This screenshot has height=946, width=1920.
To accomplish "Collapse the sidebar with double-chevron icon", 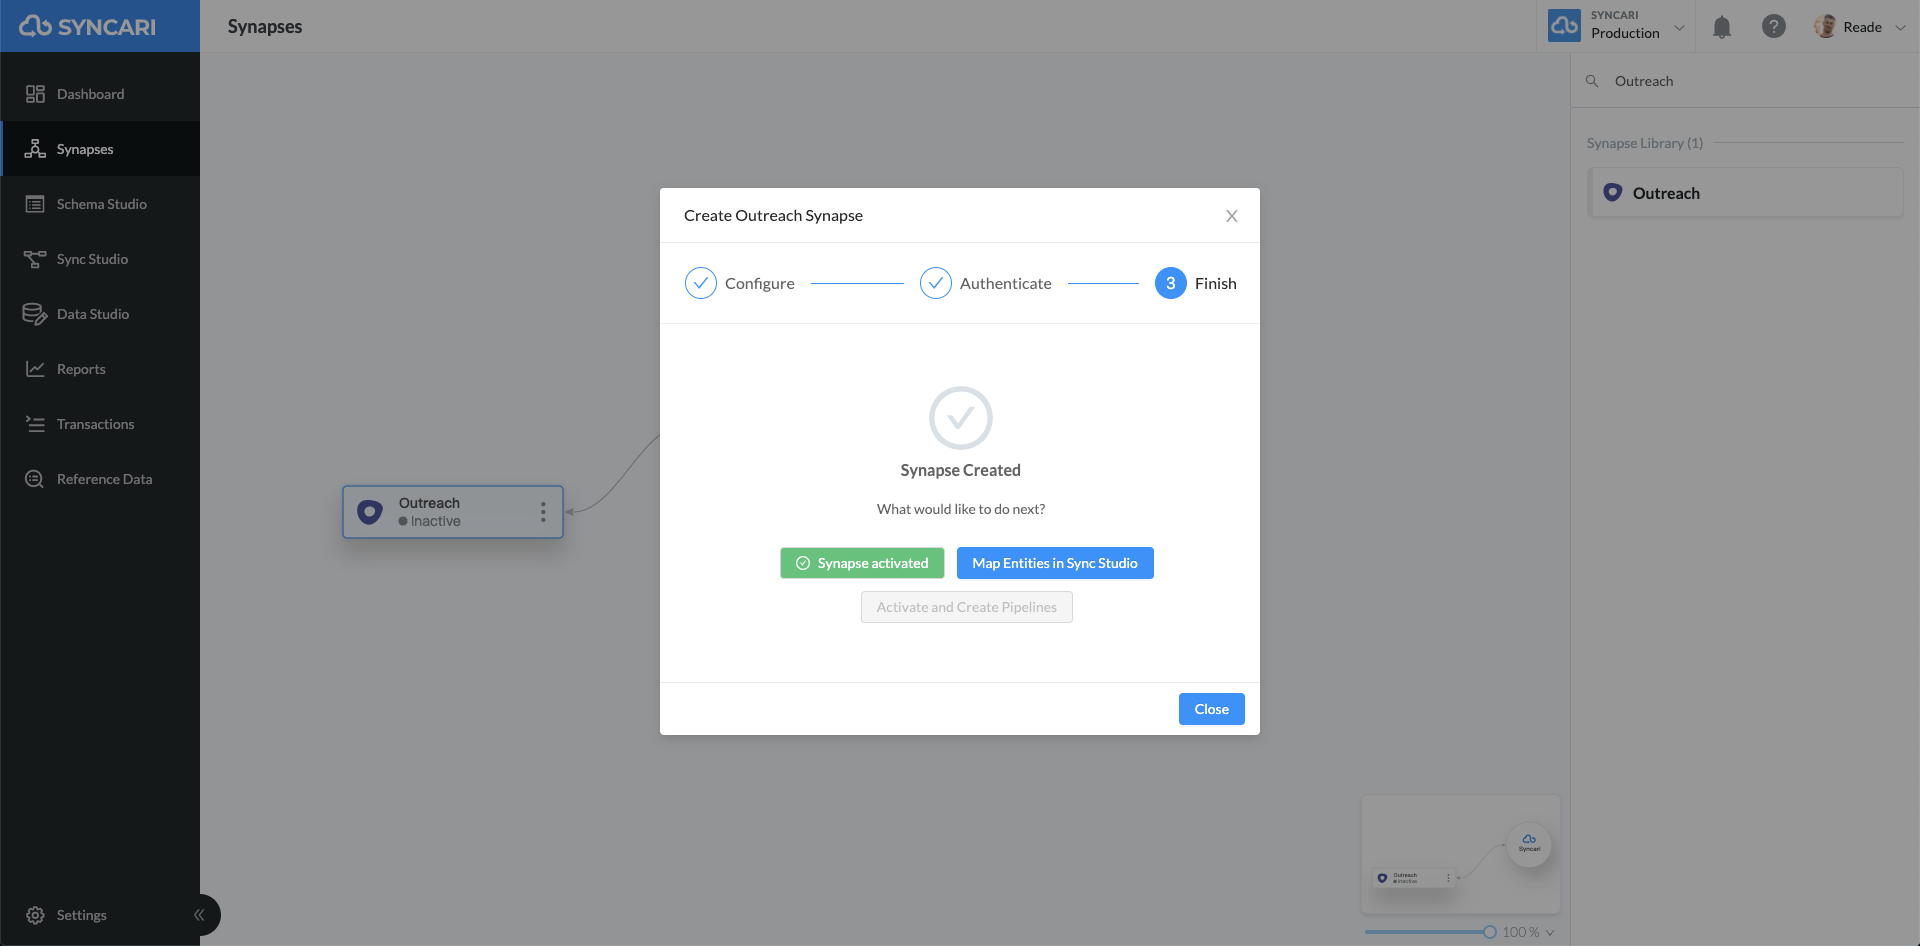I will pos(199,915).
